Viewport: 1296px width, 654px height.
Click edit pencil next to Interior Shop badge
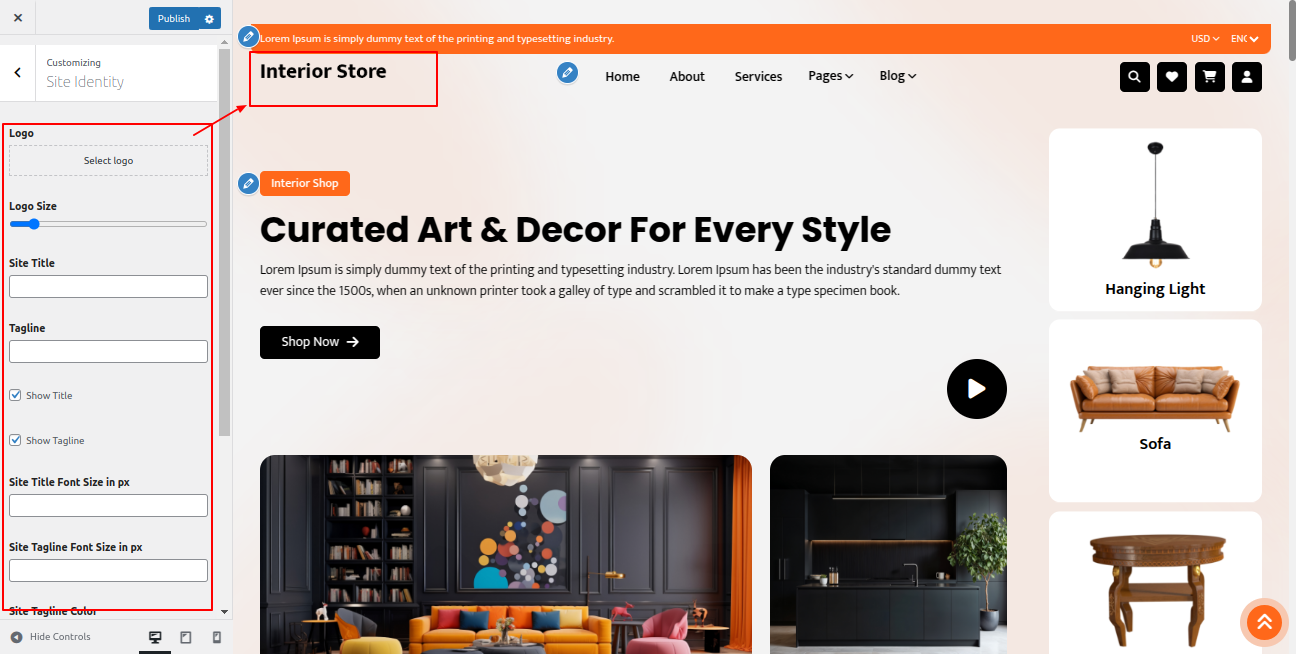point(248,183)
